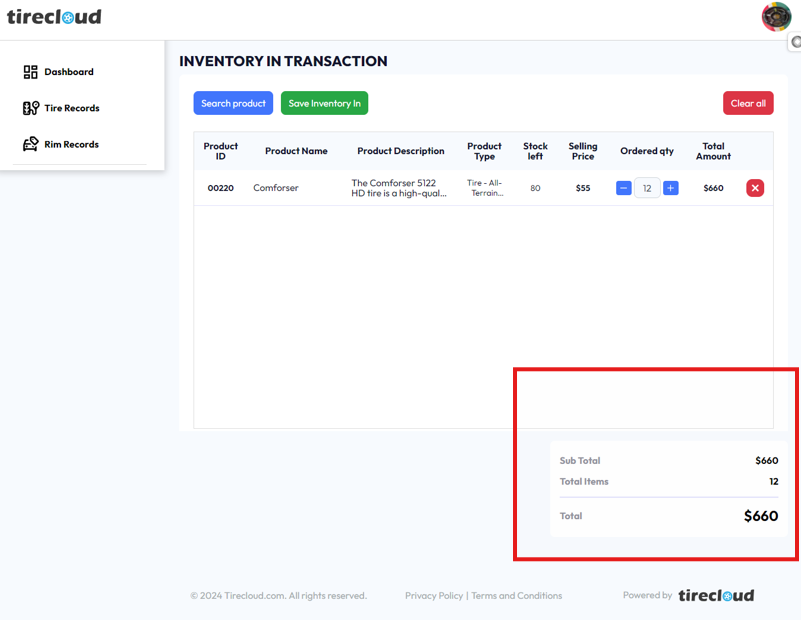Screen dimensions: 801x620
Task: Navigate to Rim Records
Action: click(72, 144)
